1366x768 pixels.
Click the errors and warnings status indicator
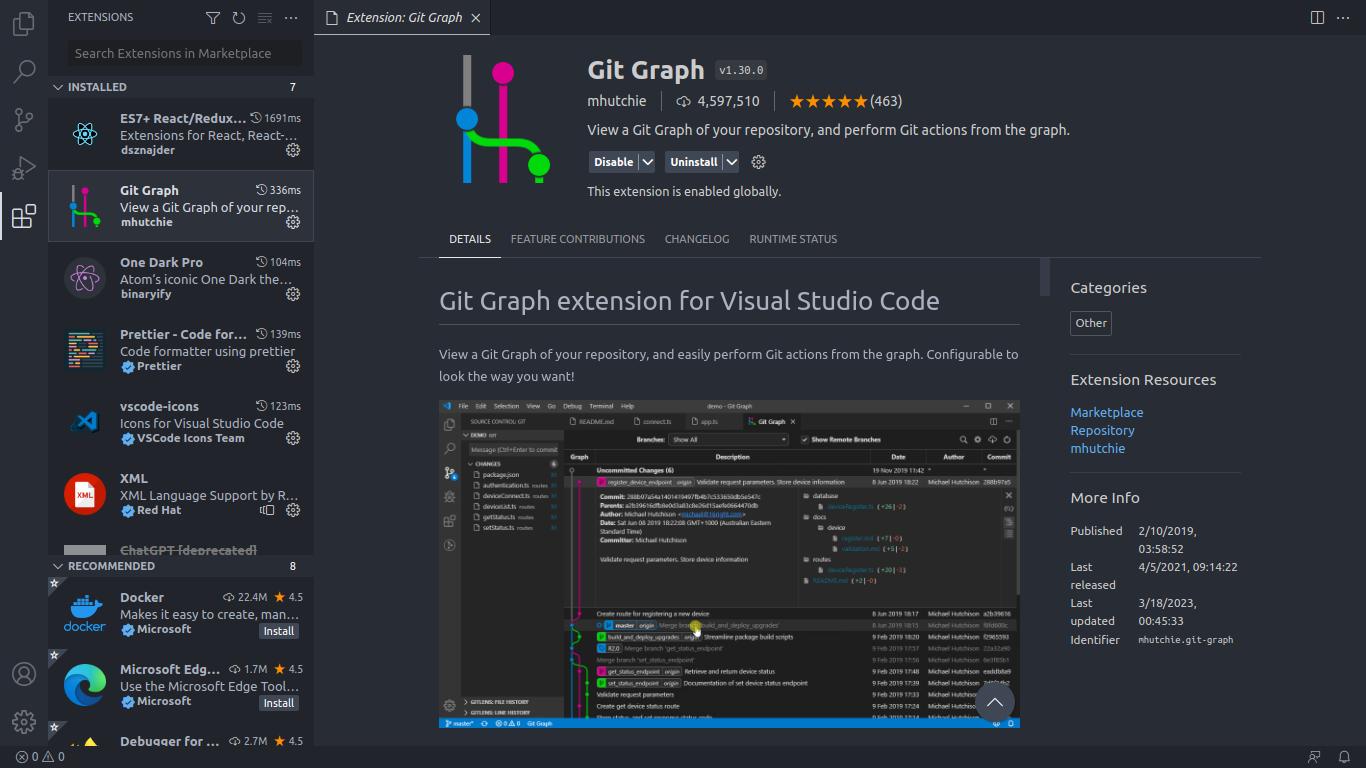pos(40,757)
